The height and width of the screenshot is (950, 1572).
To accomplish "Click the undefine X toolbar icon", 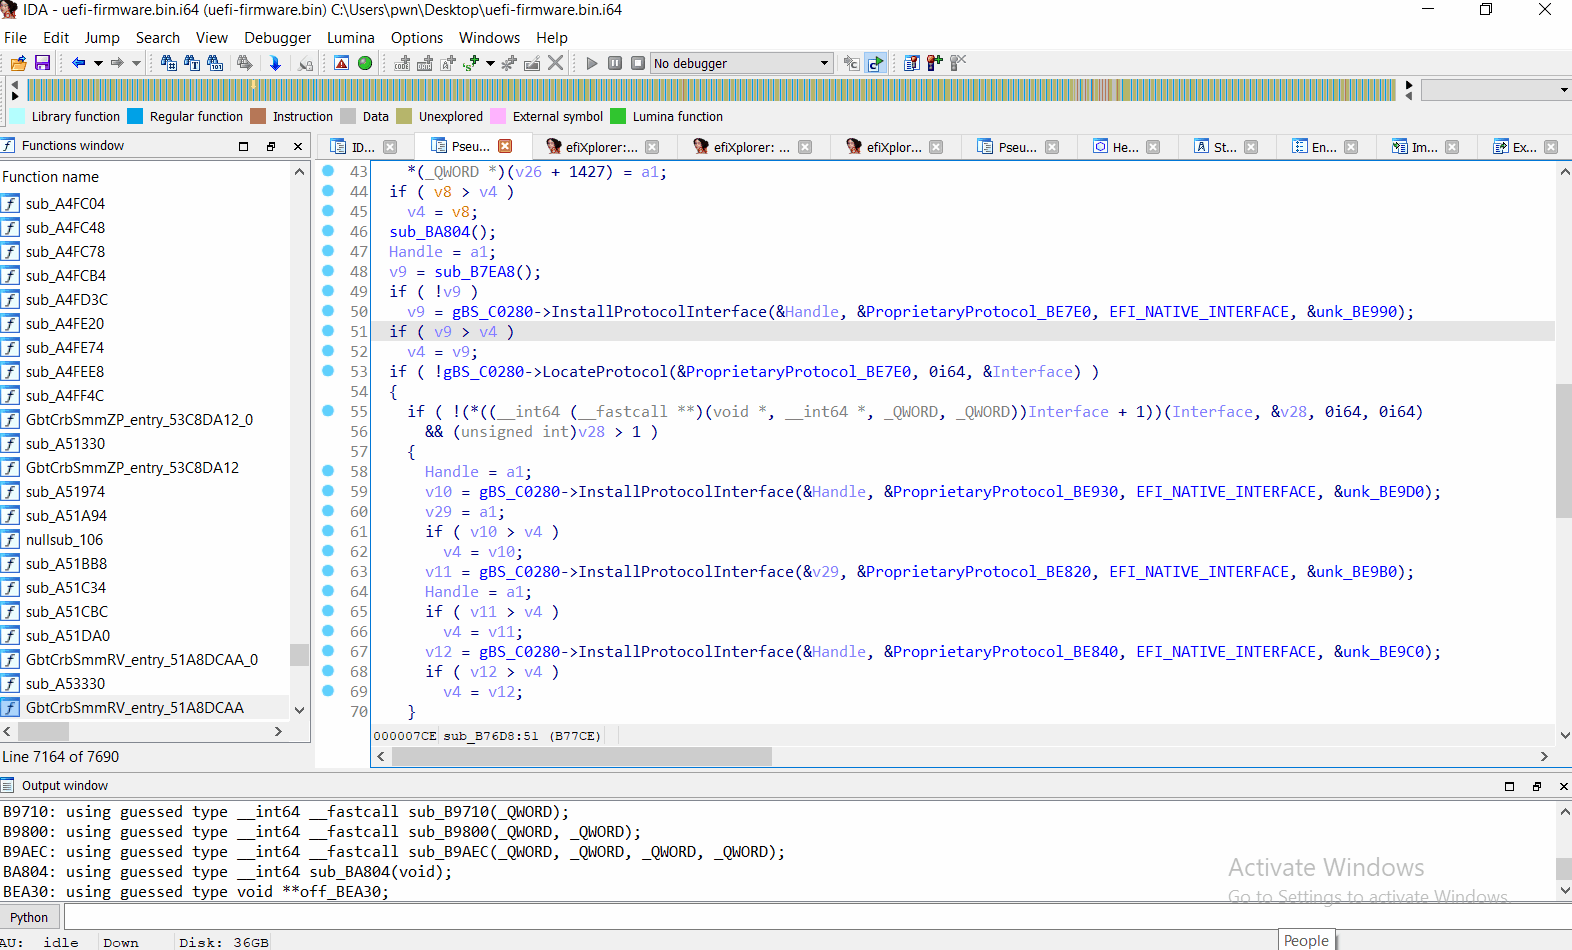I will [x=556, y=63].
